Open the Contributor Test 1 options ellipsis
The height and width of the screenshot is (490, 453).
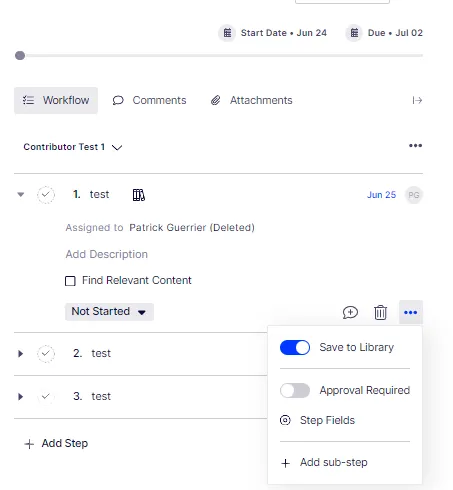click(x=415, y=146)
